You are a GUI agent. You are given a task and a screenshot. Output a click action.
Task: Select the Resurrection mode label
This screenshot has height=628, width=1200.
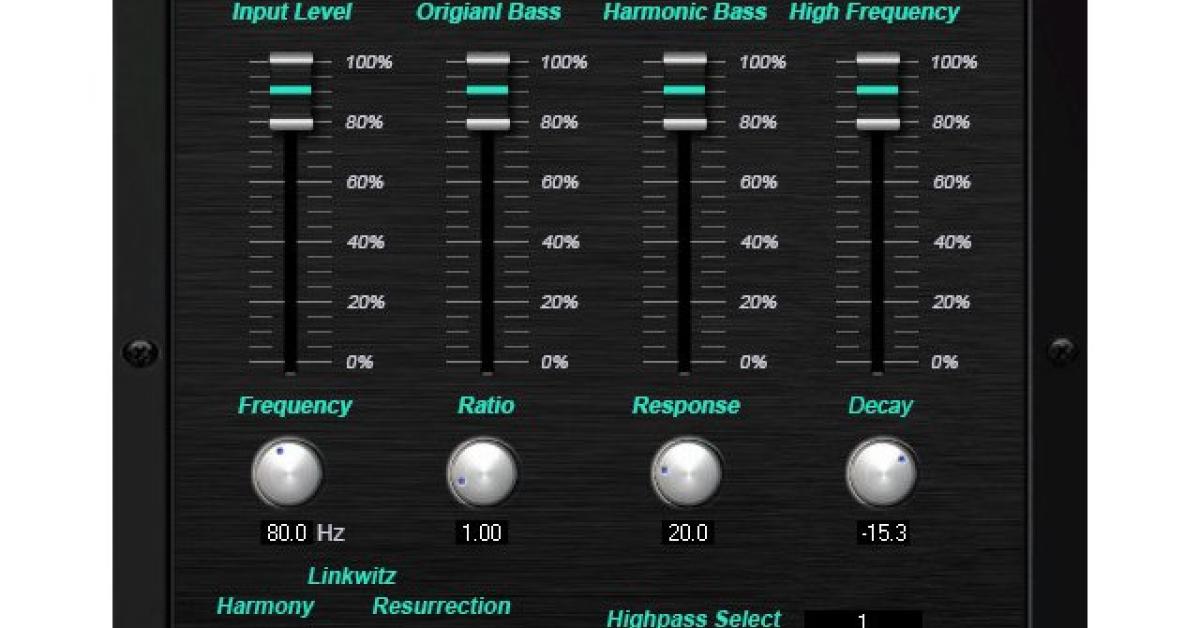441,606
